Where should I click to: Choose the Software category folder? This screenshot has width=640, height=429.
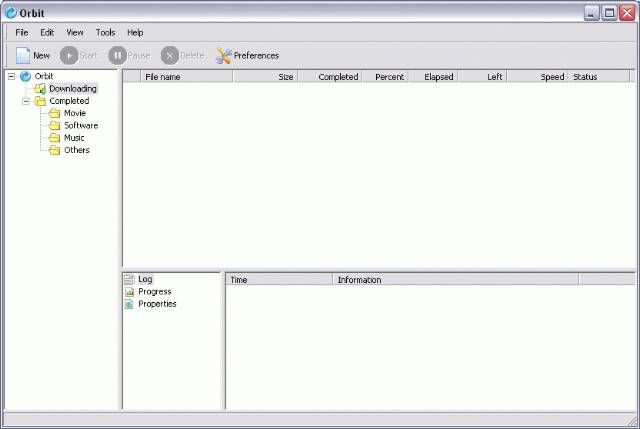coord(80,126)
